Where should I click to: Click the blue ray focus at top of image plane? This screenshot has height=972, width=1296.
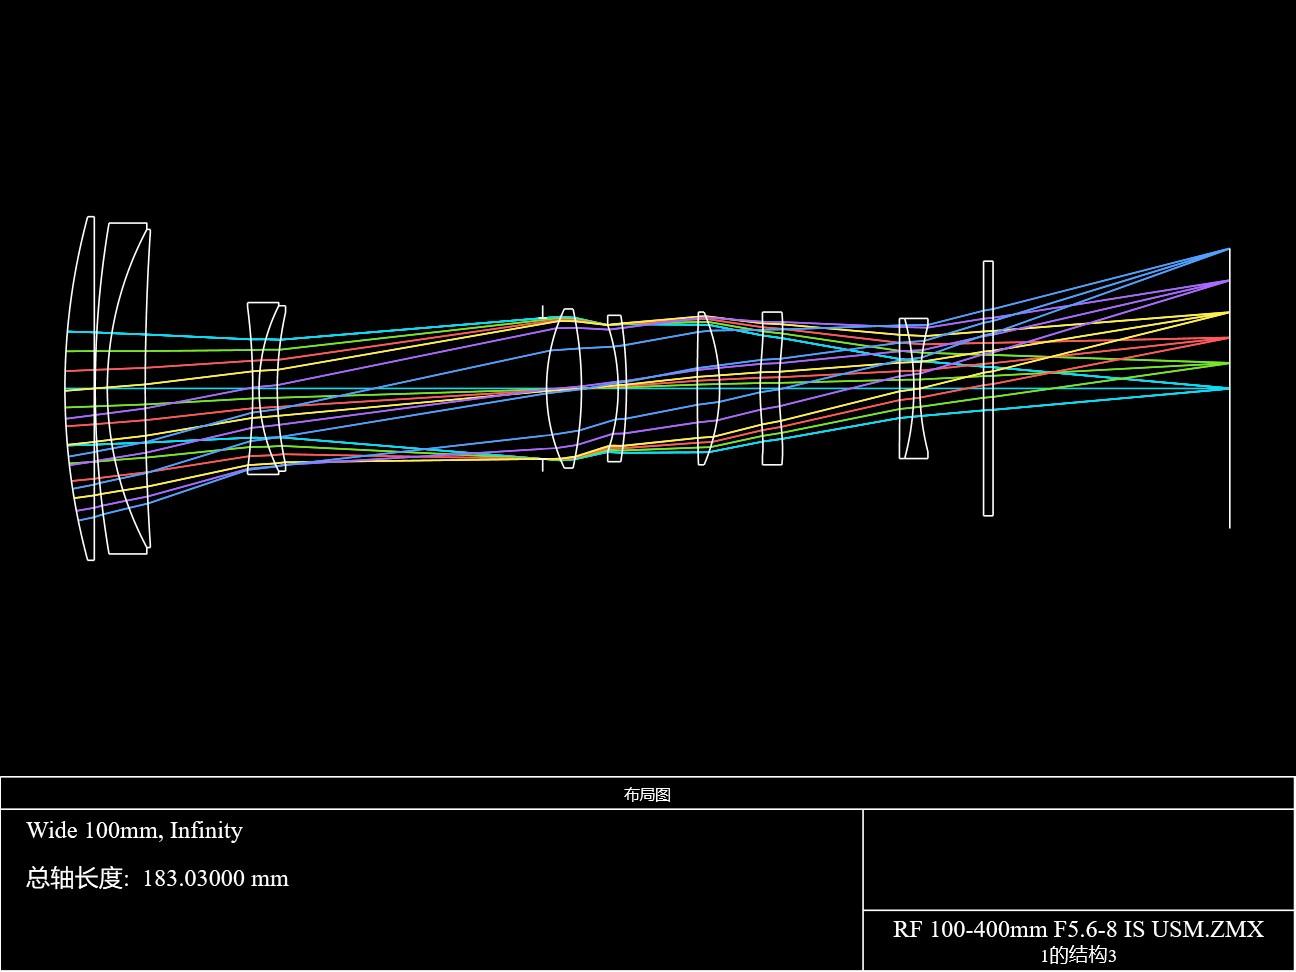(1228, 249)
